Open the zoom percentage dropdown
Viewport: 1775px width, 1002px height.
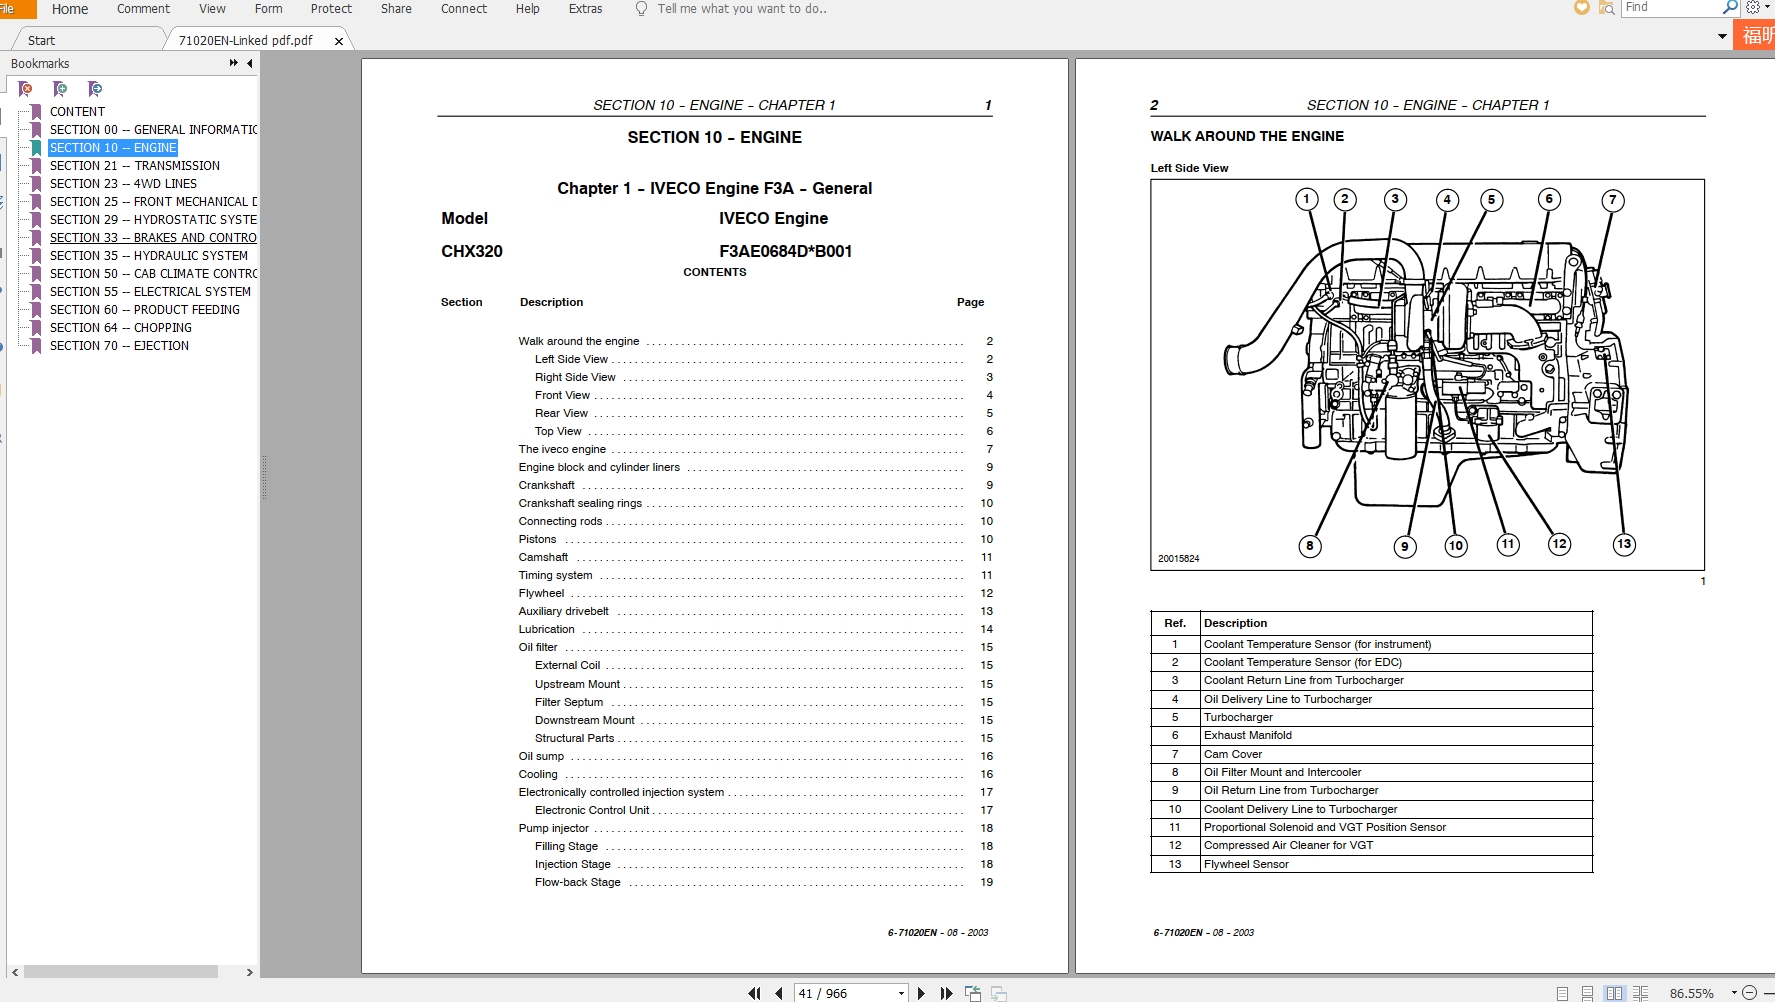(1734, 993)
